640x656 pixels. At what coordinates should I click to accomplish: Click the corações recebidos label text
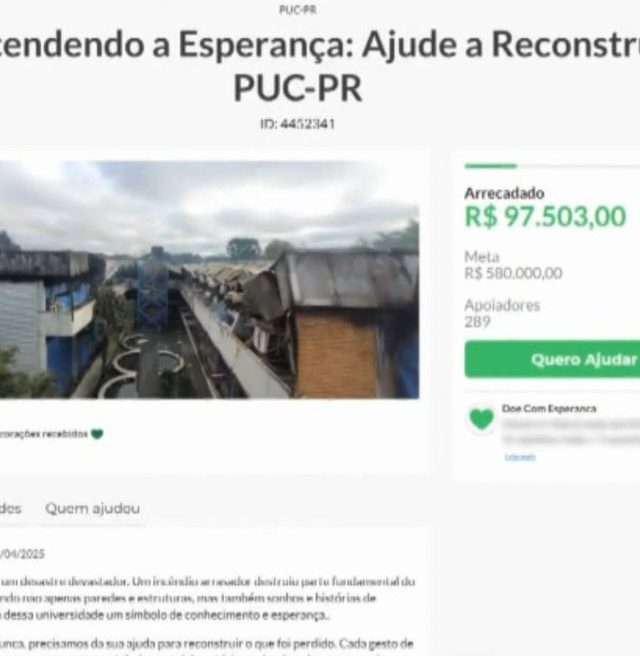pyautogui.click(x=44, y=434)
